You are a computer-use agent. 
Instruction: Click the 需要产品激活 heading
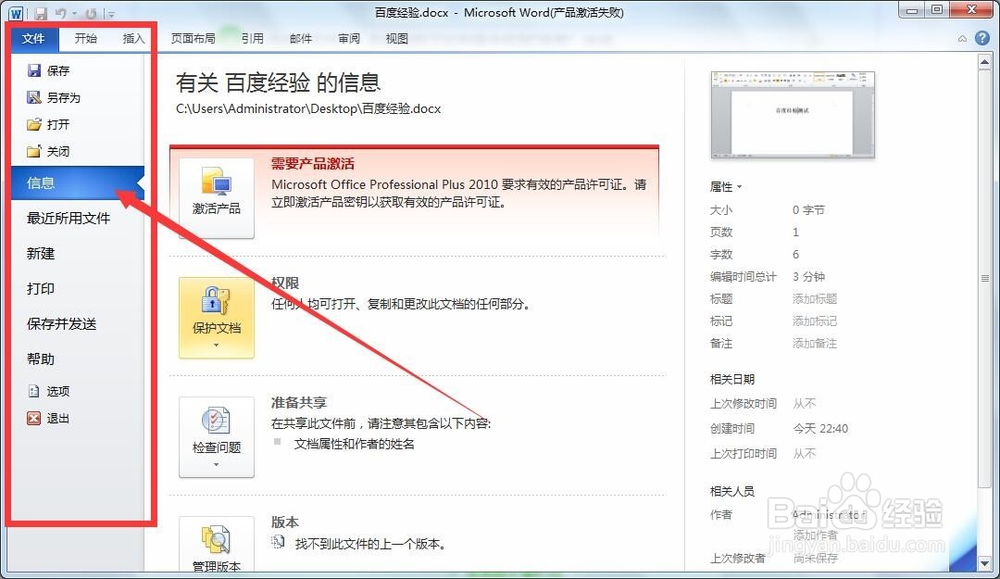pyautogui.click(x=312, y=164)
